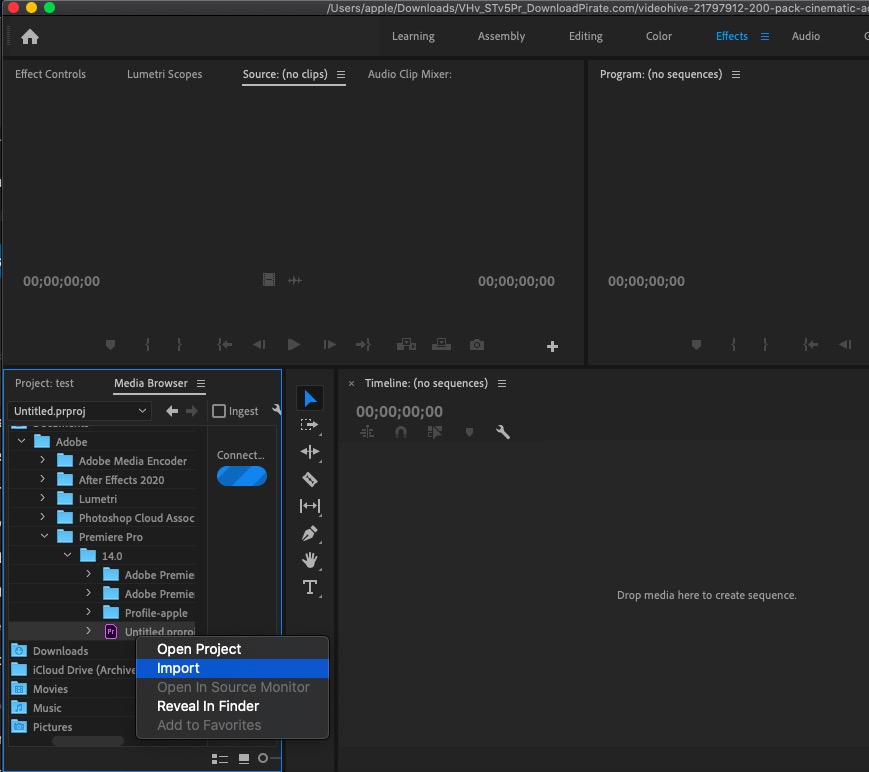The width and height of the screenshot is (869, 772).
Task: Switch to the Effect Controls tab
Action: point(50,74)
